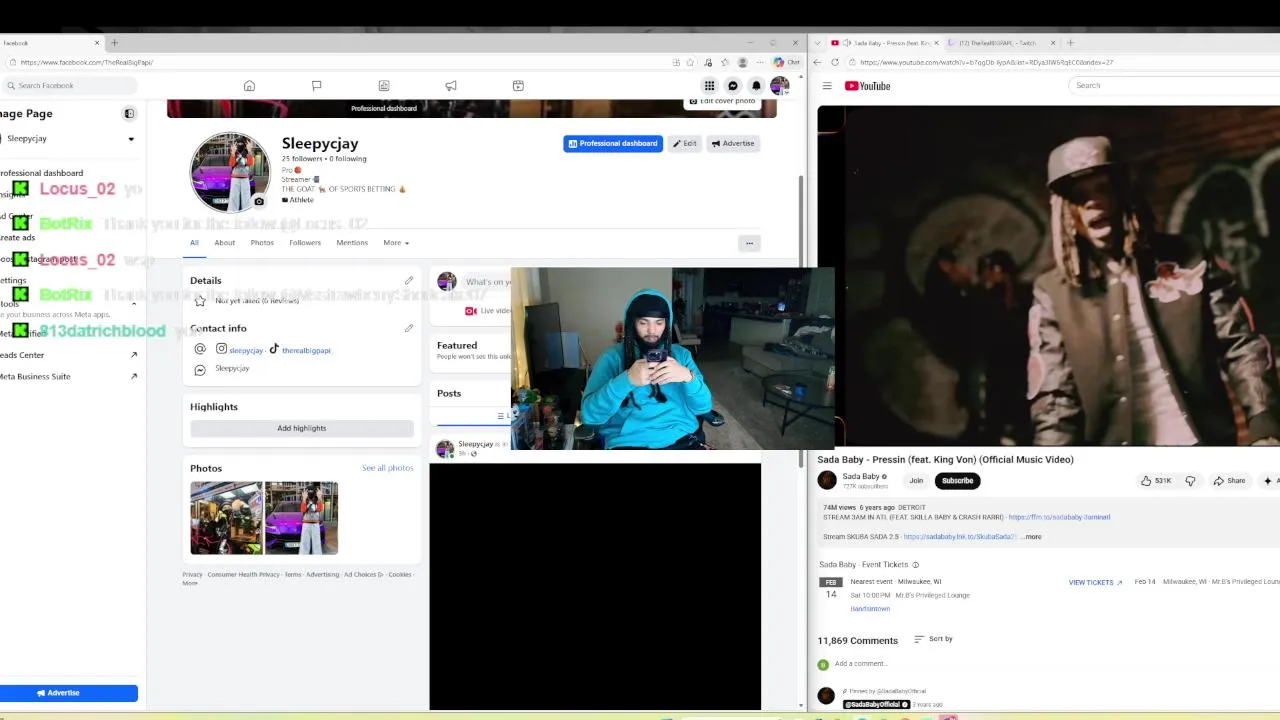
Task: Select the Mentions profile tab
Action: (x=352, y=243)
